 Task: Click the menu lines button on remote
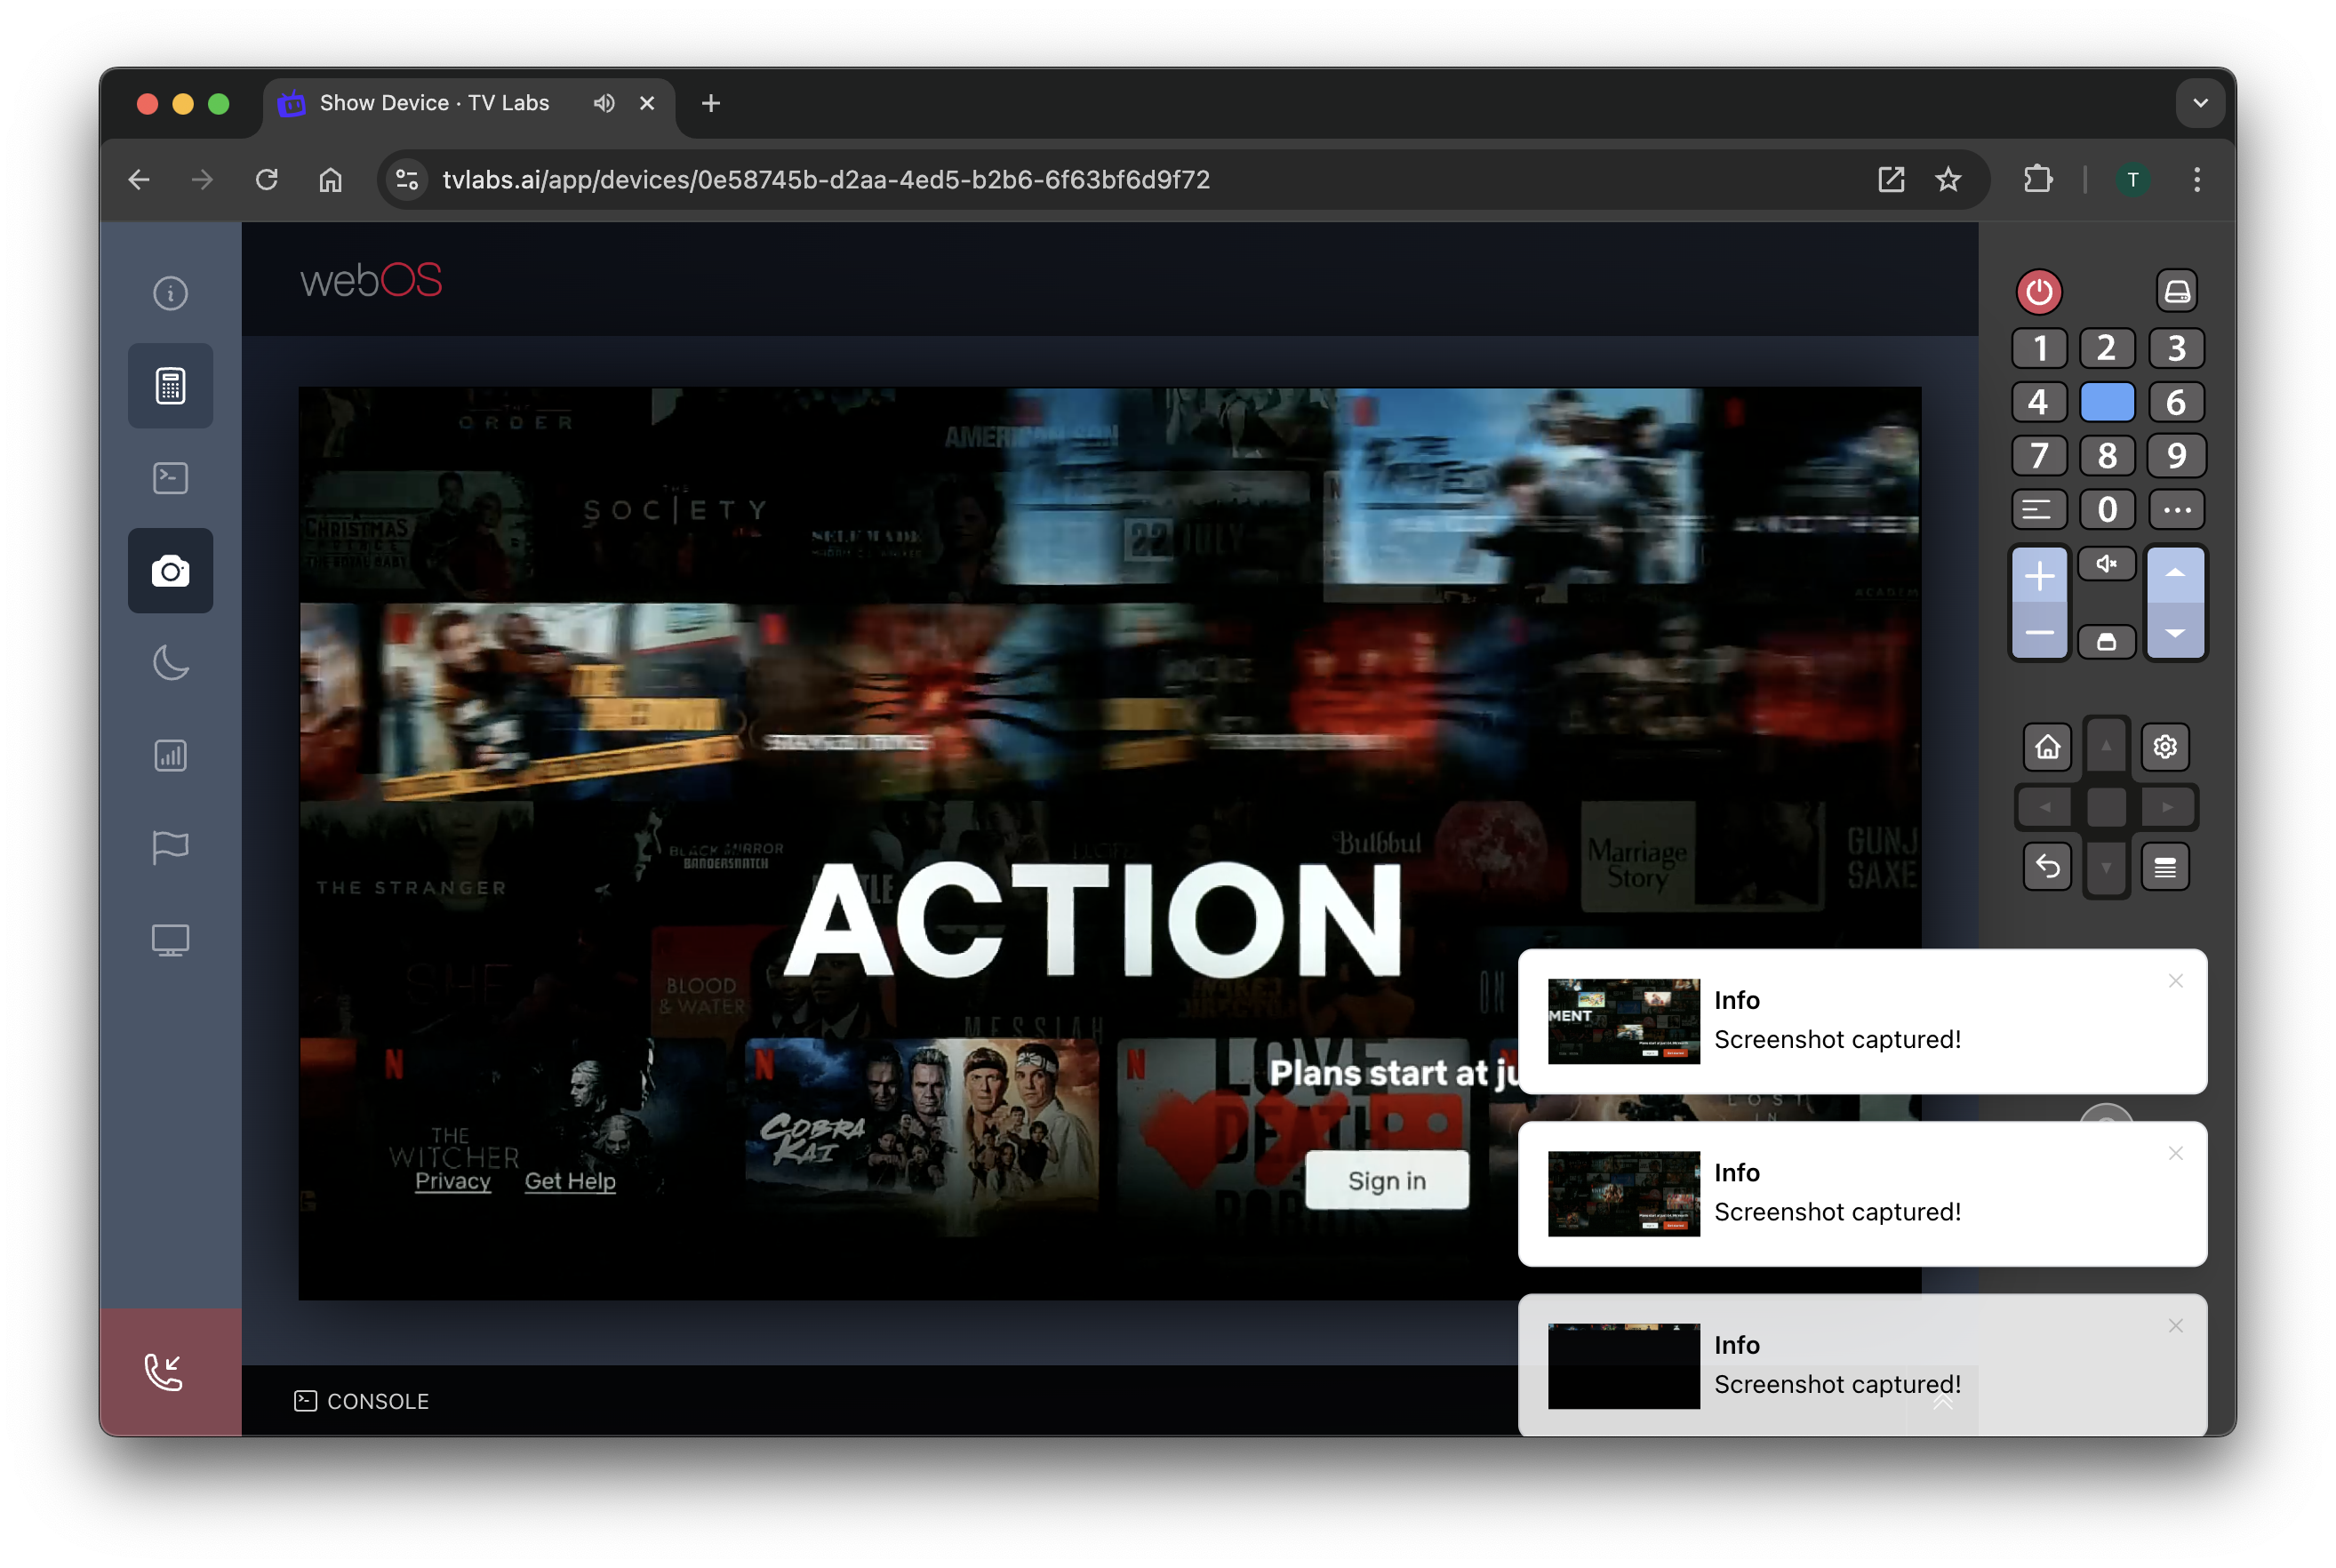(2165, 867)
